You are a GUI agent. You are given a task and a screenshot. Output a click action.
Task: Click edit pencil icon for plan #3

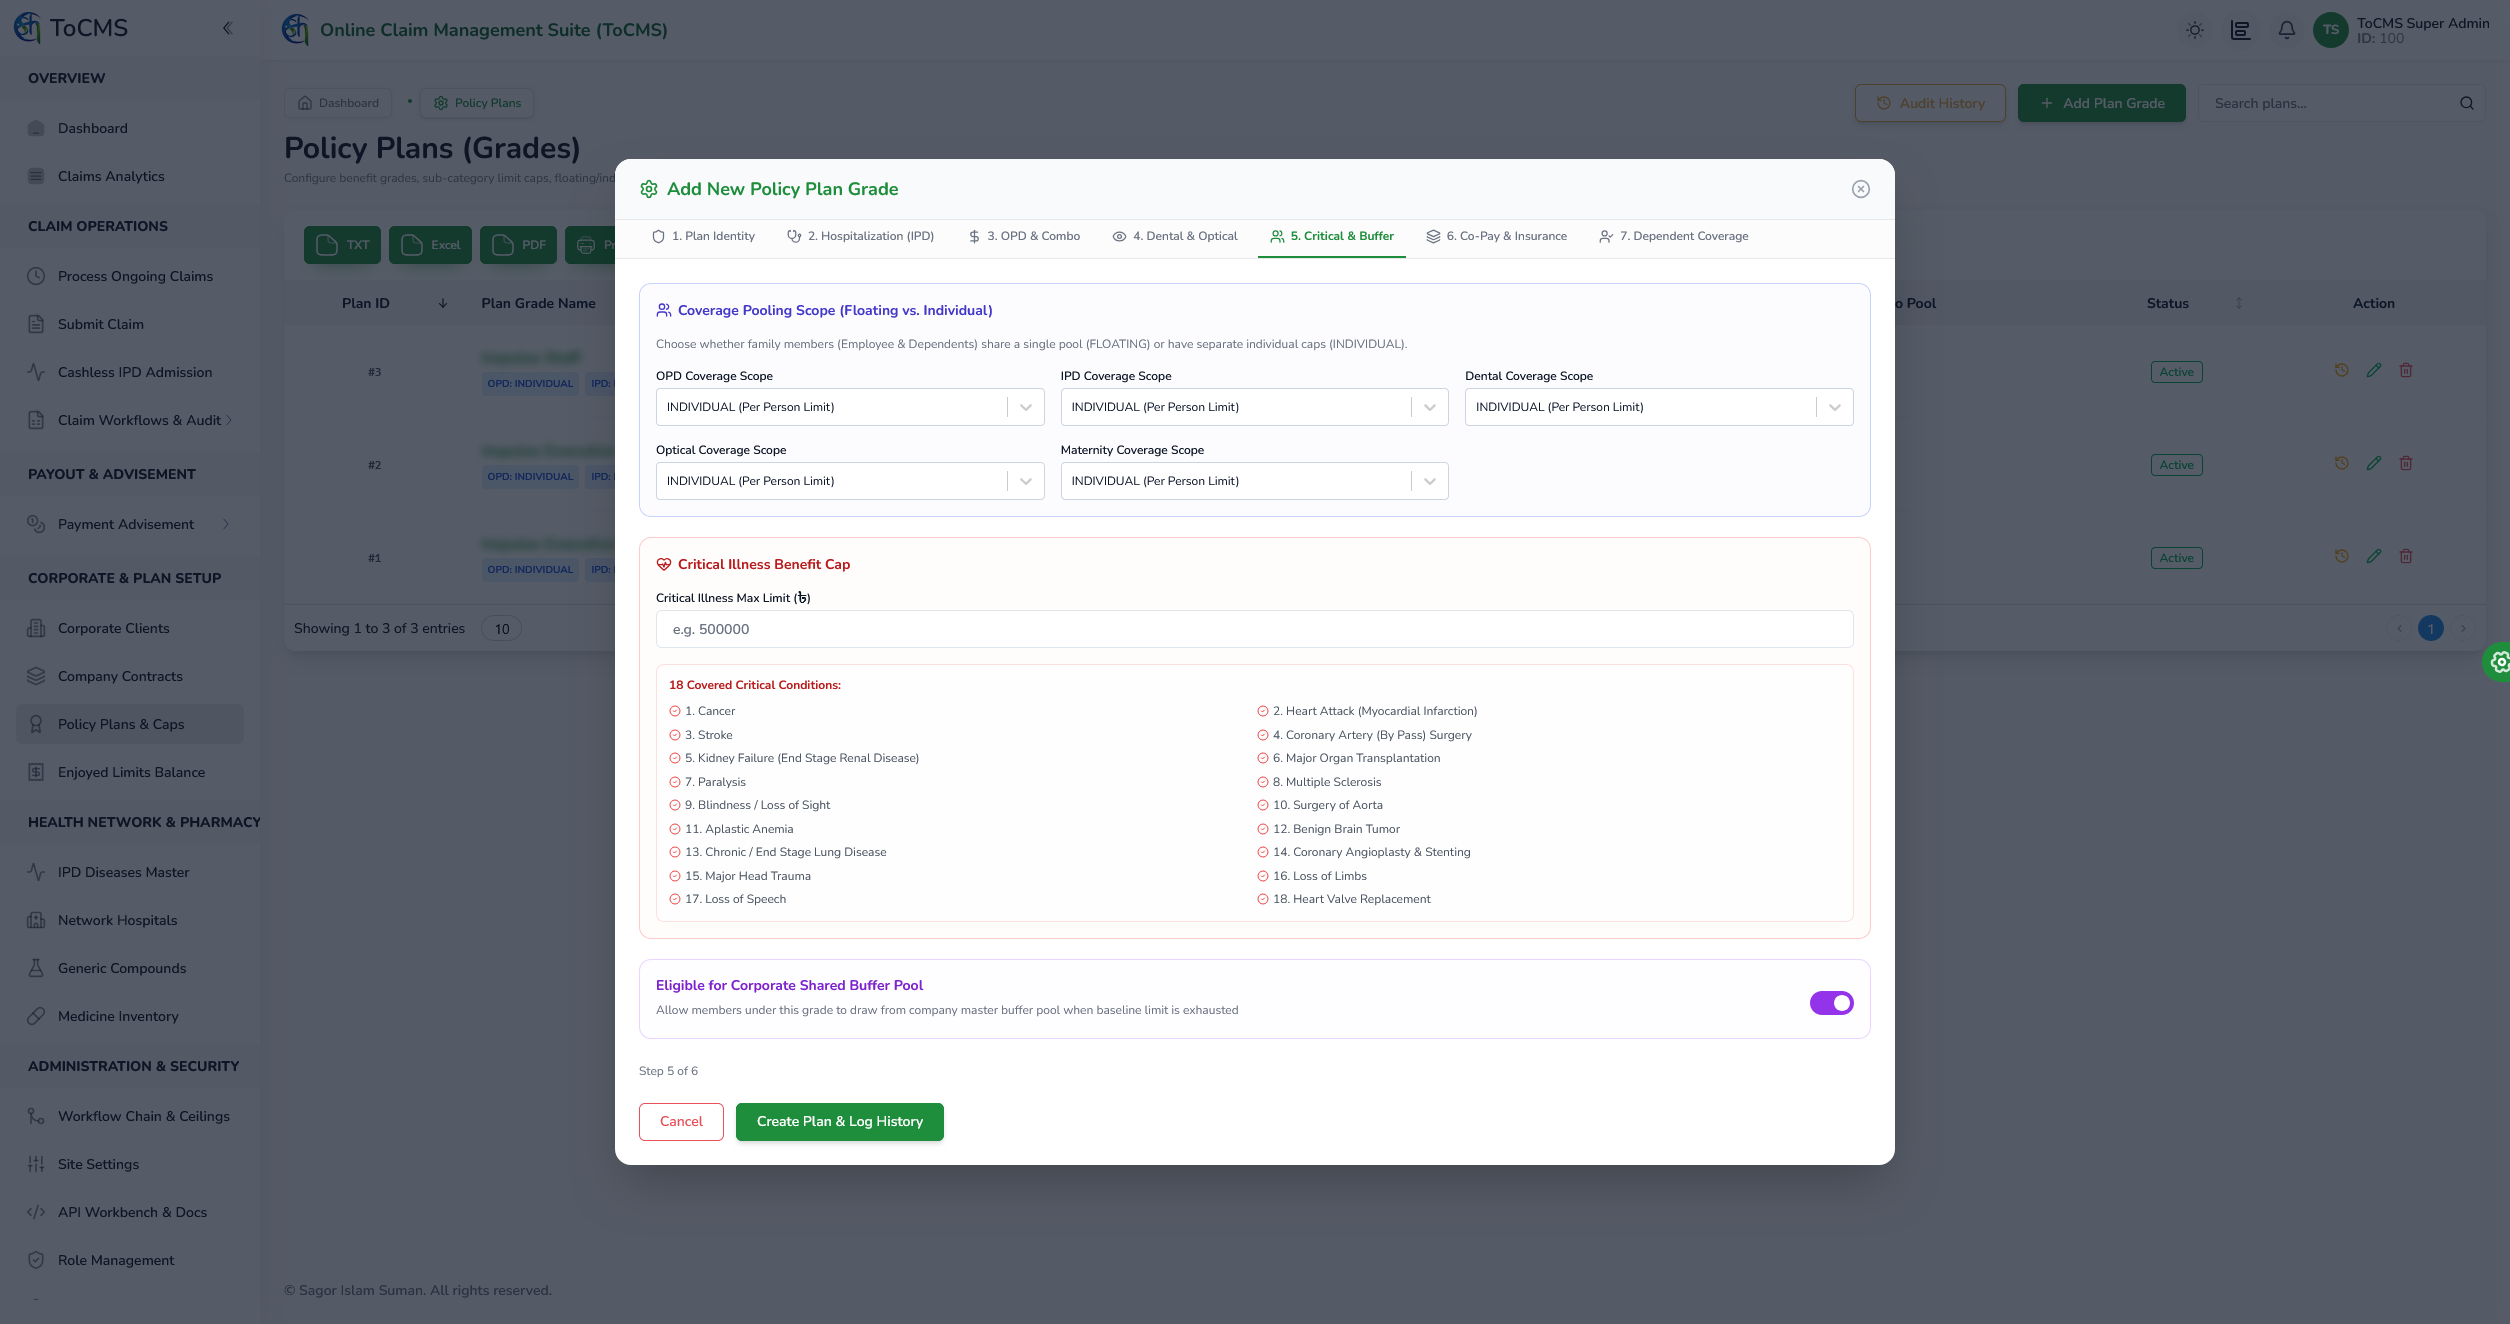click(2374, 370)
